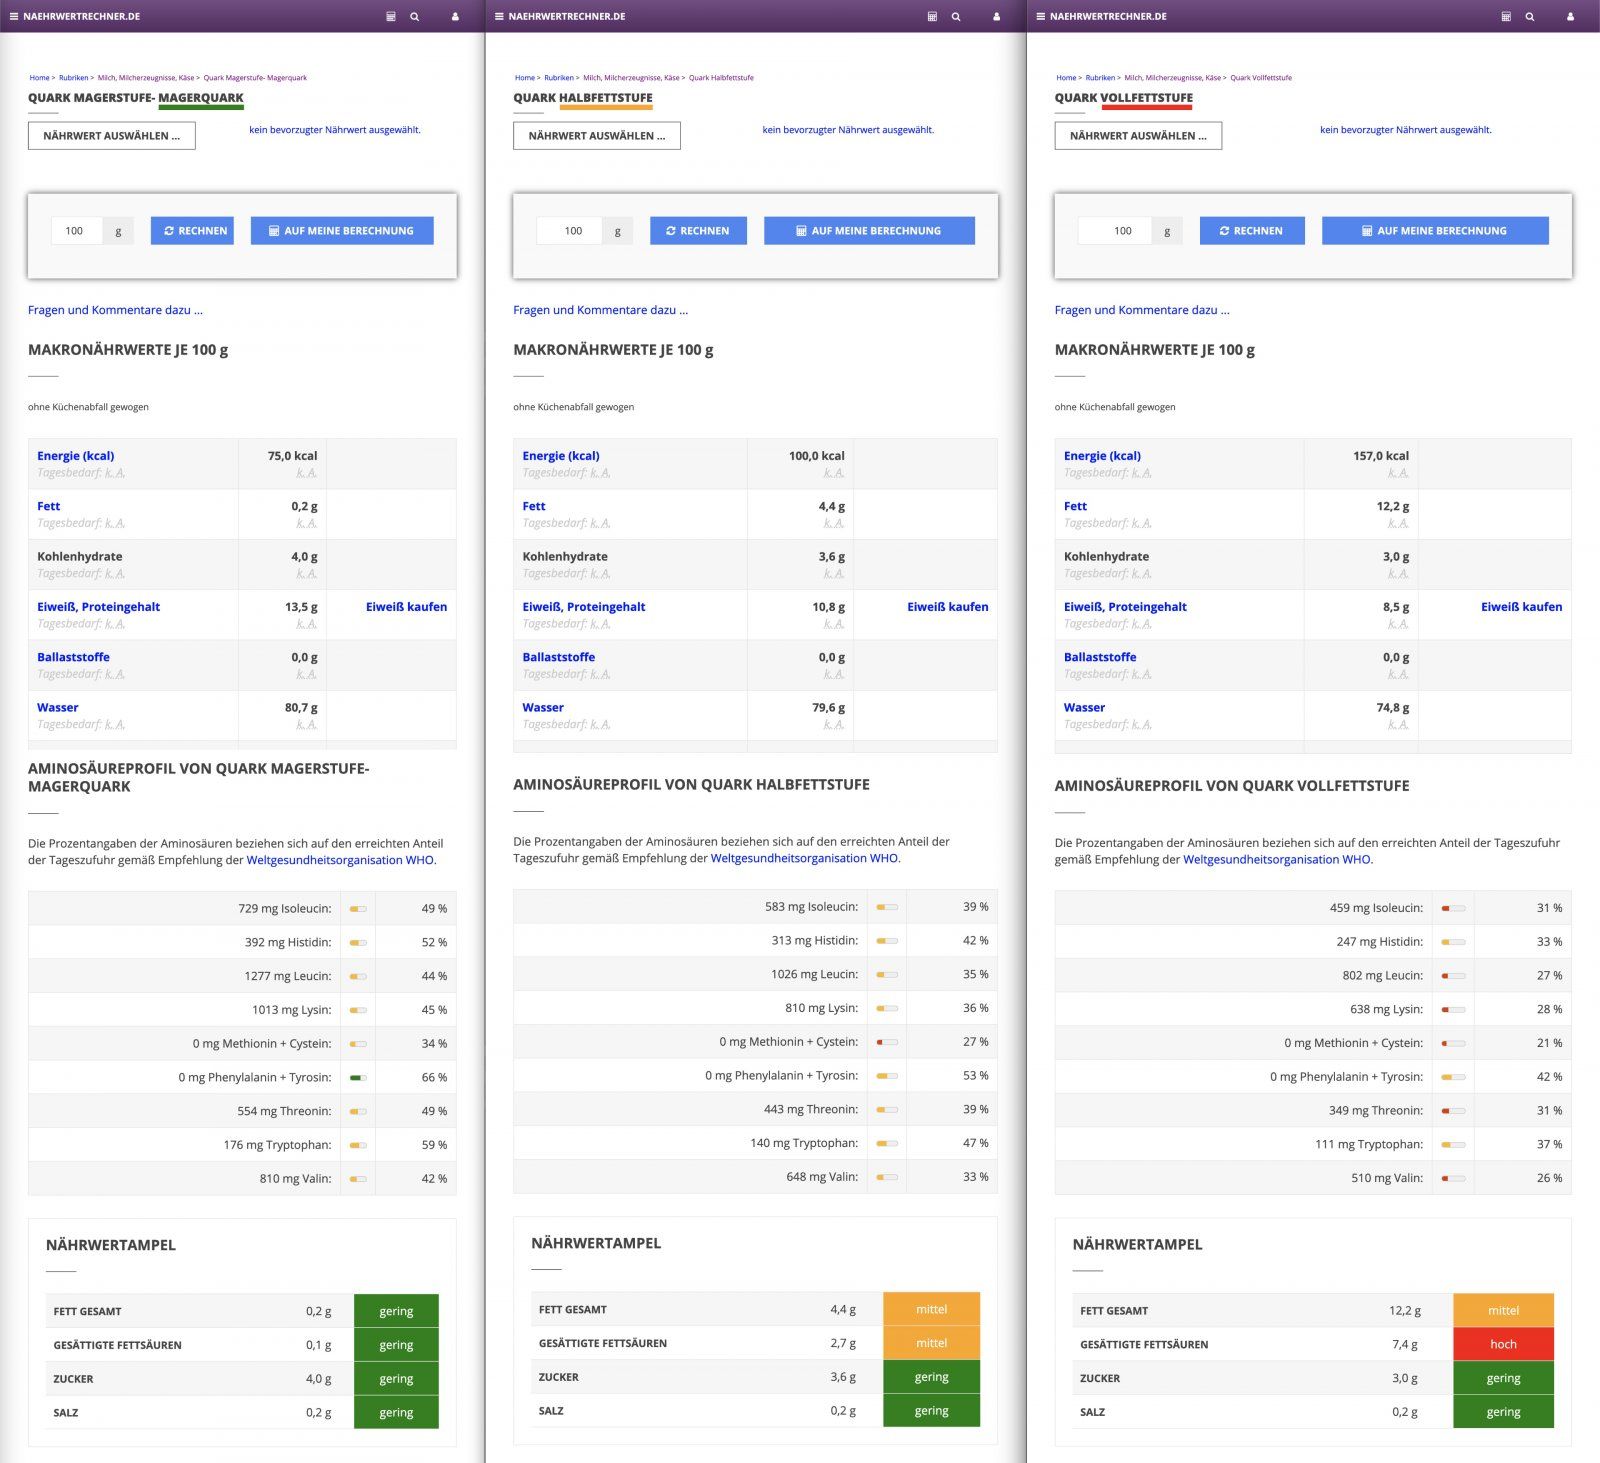Click the search icon in the Magerquark page header
Viewport: 1600px width, 1463px height.
click(x=414, y=17)
